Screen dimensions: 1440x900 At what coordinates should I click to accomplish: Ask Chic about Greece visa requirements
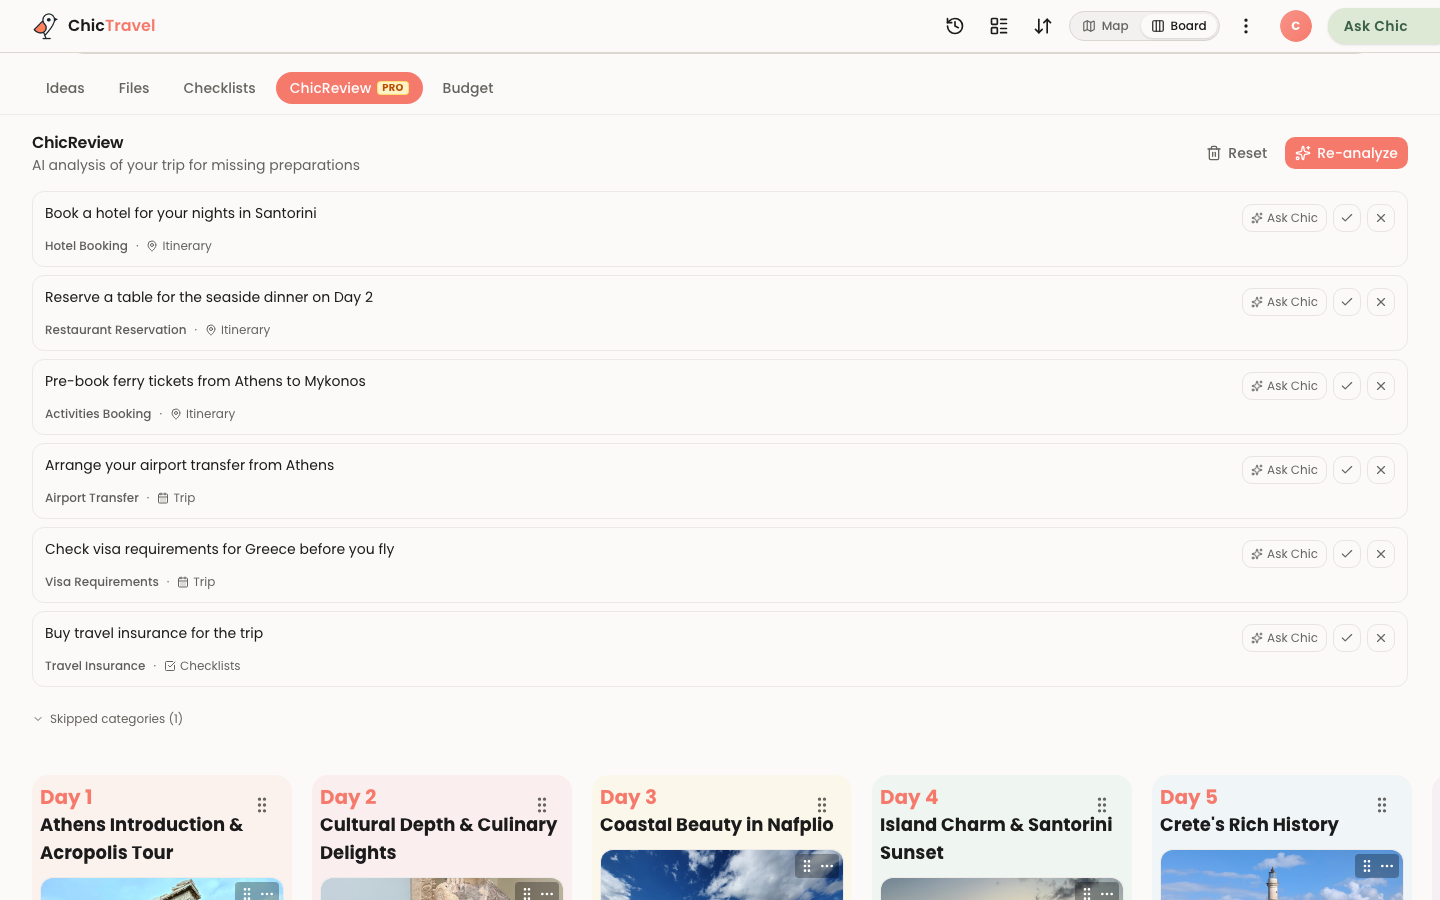click(1284, 554)
